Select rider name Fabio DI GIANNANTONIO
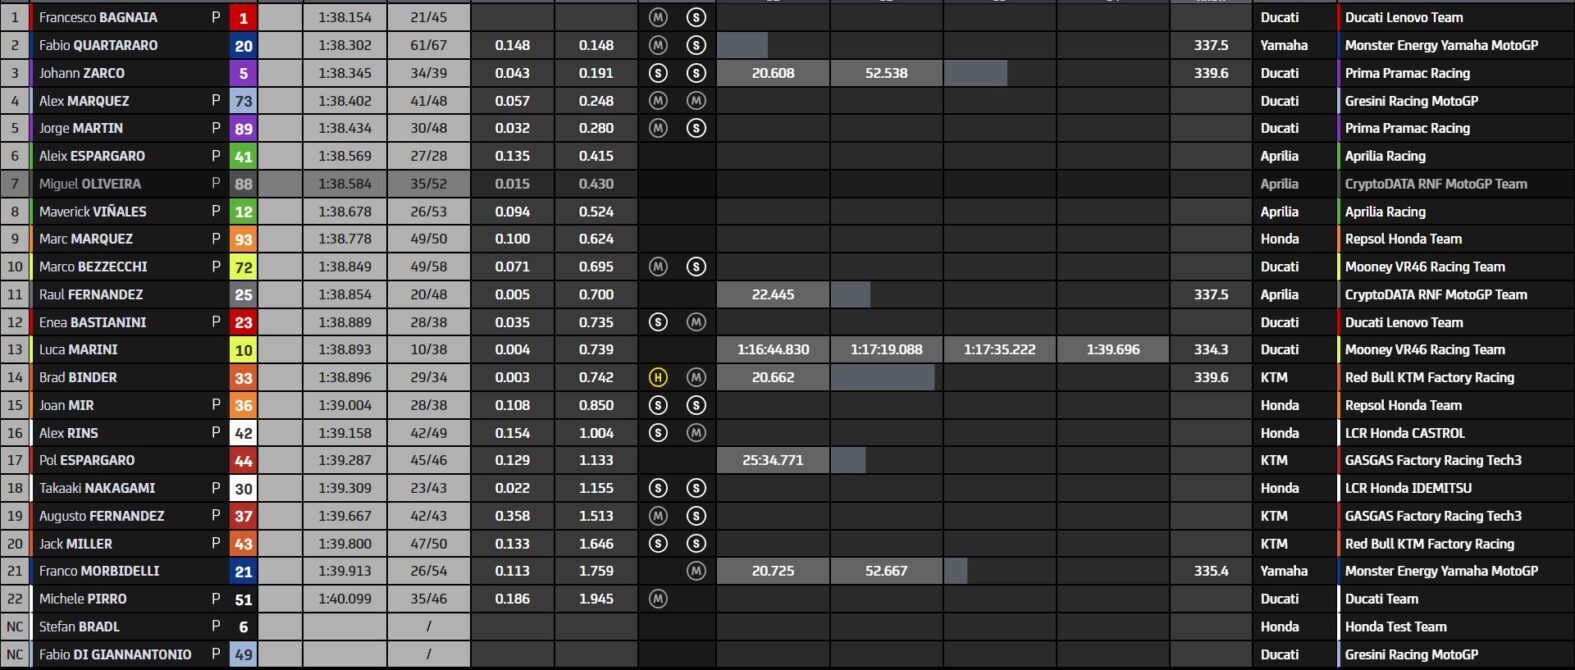The width and height of the screenshot is (1575, 670). [115, 655]
